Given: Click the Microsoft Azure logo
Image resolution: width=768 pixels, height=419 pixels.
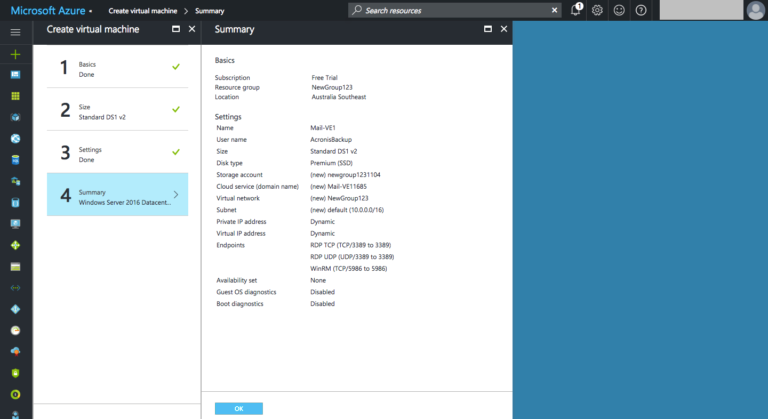Looking at the screenshot, I should [48, 10].
